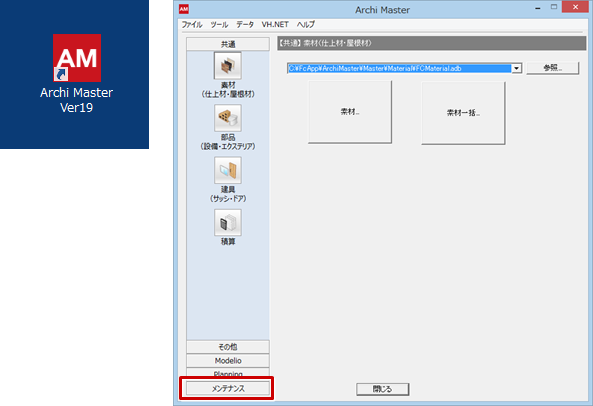593x406 pixels.
Task: Click the 素材一括... button
Action: pos(463,113)
